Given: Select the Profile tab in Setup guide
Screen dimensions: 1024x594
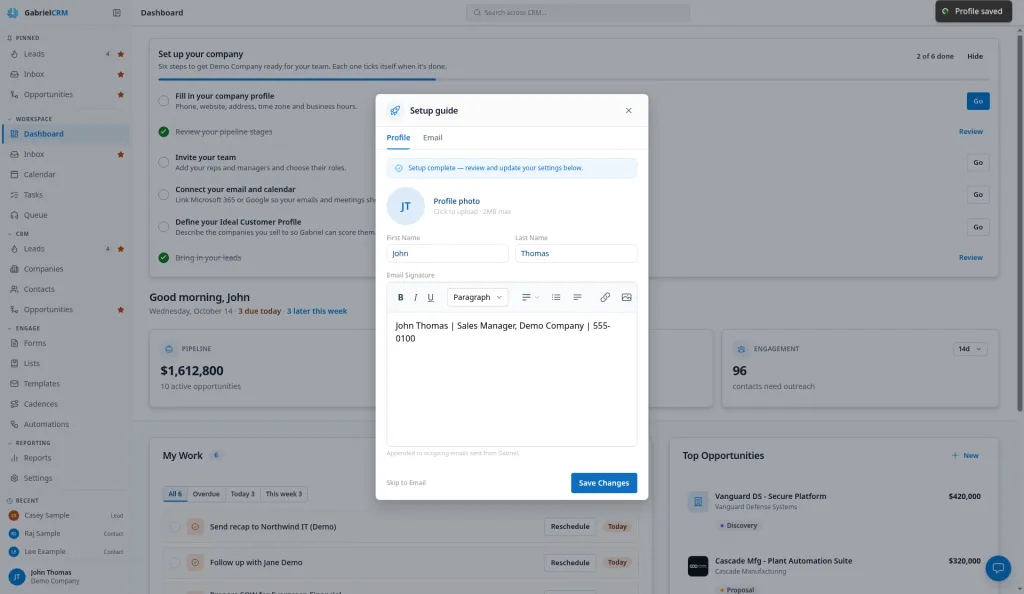Looking at the screenshot, I should (398, 138).
